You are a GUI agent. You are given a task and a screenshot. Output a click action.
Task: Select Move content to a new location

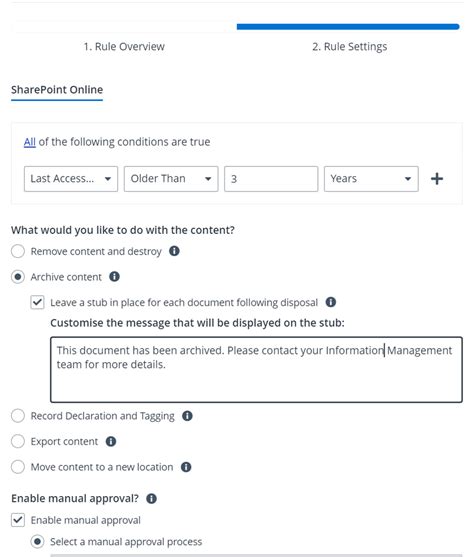tap(18, 467)
